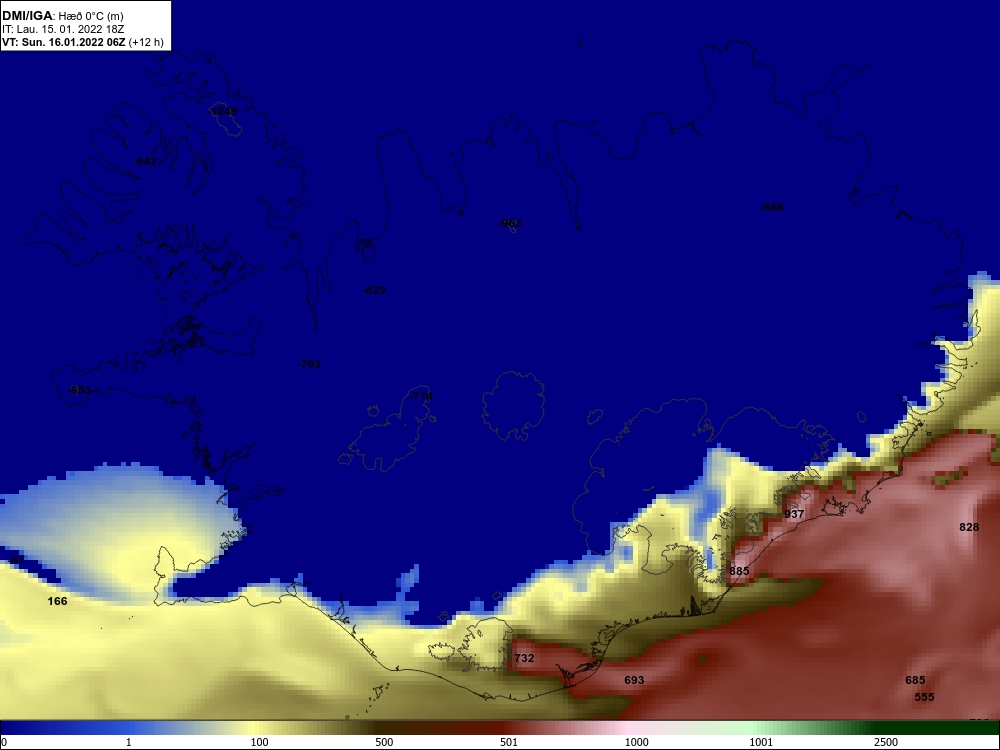Screen dimensions: 1000x750
Task: Click the -686 value in the northeast
Action: pyautogui.click(x=772, y=207)
